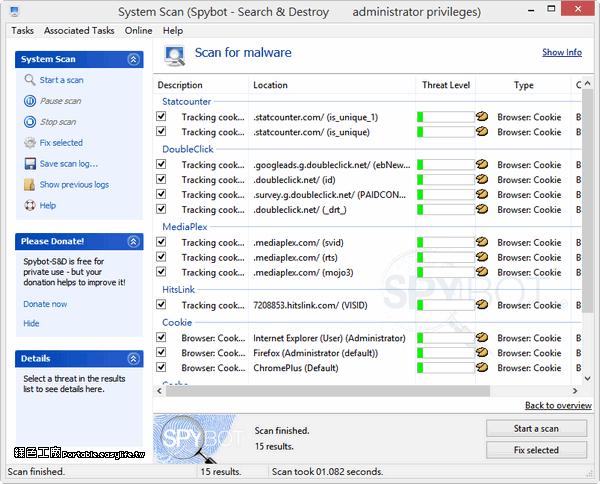Uncheck statcounter (is_unique) tracking cookie
Image resolution: width=600 pixels, height=484 pixels.
pyautogui.click(x=161, y=131)
